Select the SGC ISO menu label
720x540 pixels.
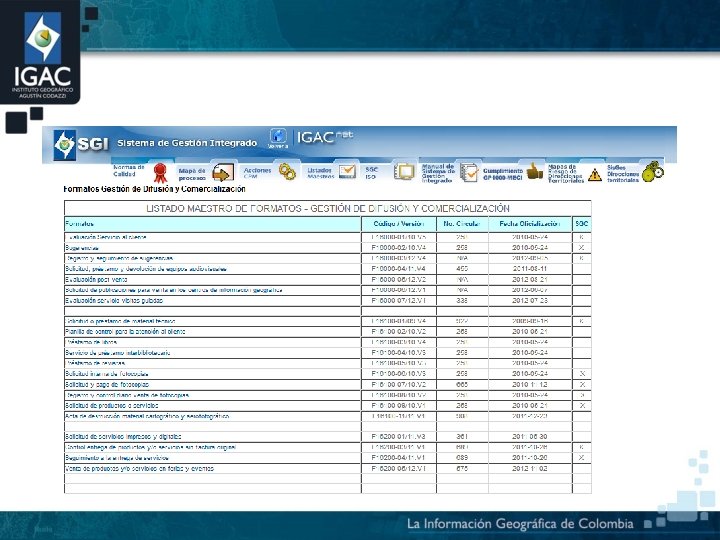pos(371,173)
